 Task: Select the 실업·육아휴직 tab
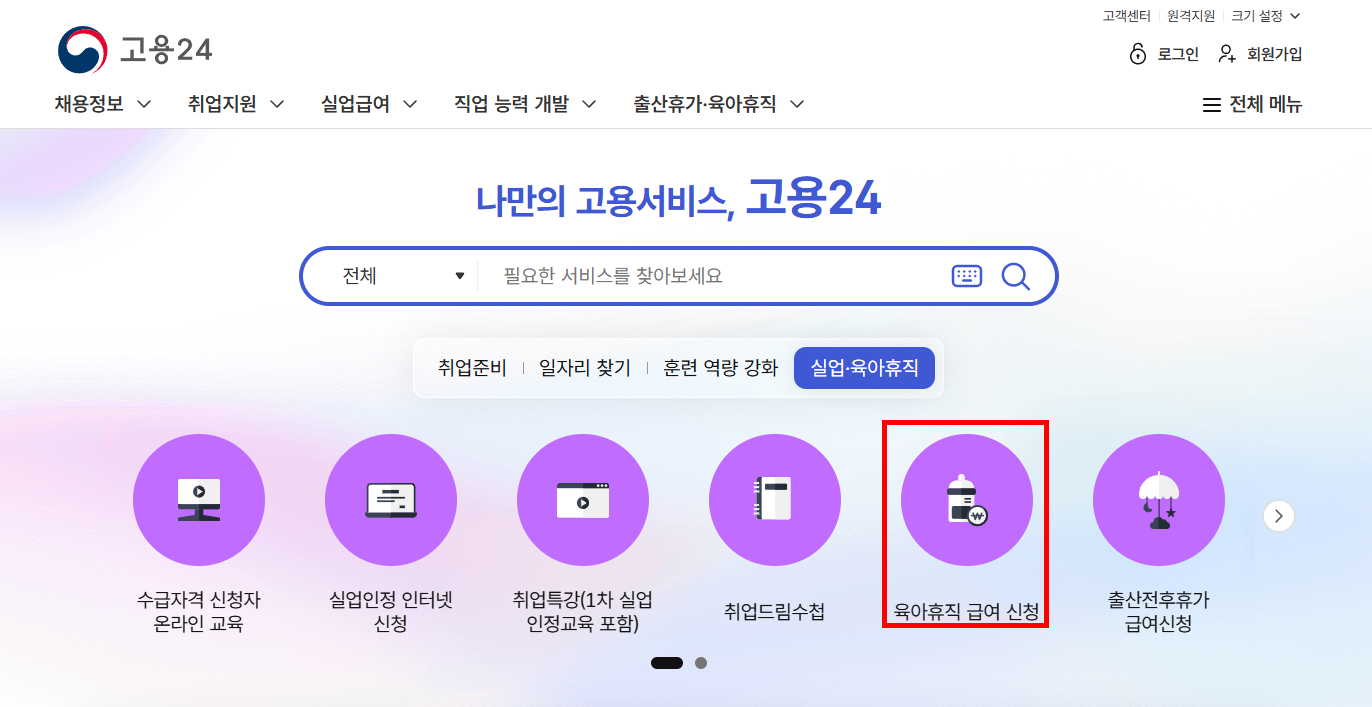tap(864, 368)
